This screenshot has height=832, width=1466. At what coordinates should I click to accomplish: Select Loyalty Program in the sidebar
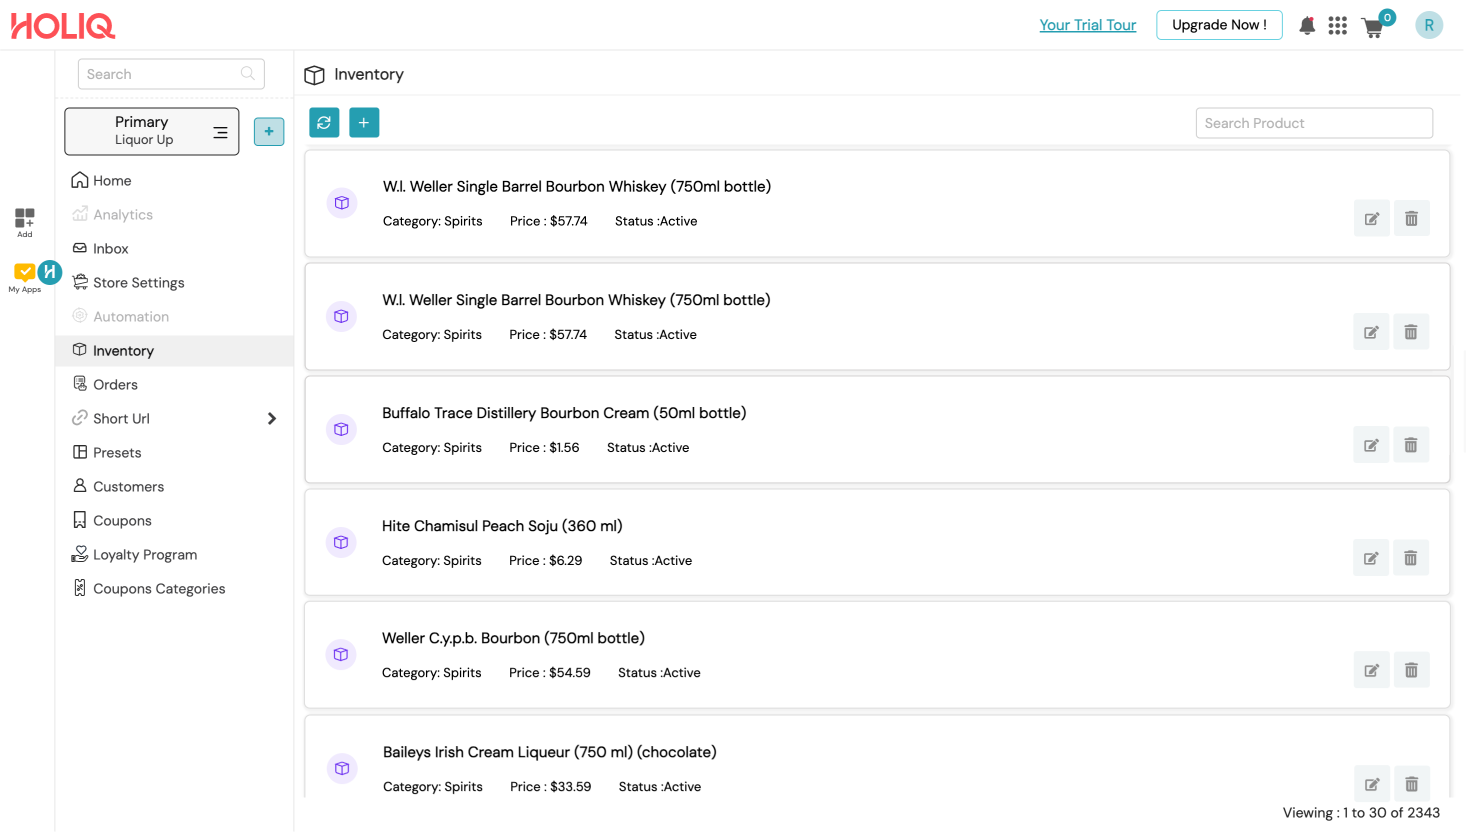(x=144, y=555)
